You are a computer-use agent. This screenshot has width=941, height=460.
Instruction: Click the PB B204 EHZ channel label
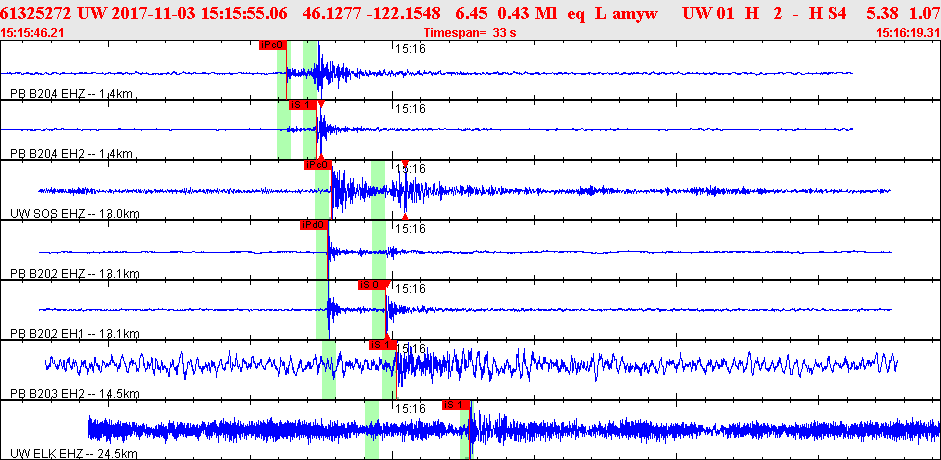pyautogui.click(x=71, y=94)
